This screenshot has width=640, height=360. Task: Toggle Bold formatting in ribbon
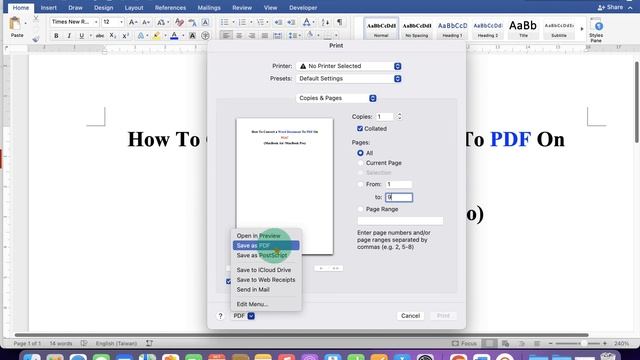[x=56, y=36]
